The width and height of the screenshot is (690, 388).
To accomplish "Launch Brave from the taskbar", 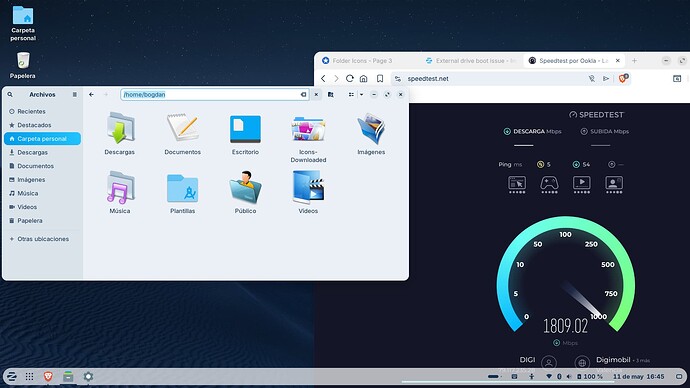I will [48, 376].
